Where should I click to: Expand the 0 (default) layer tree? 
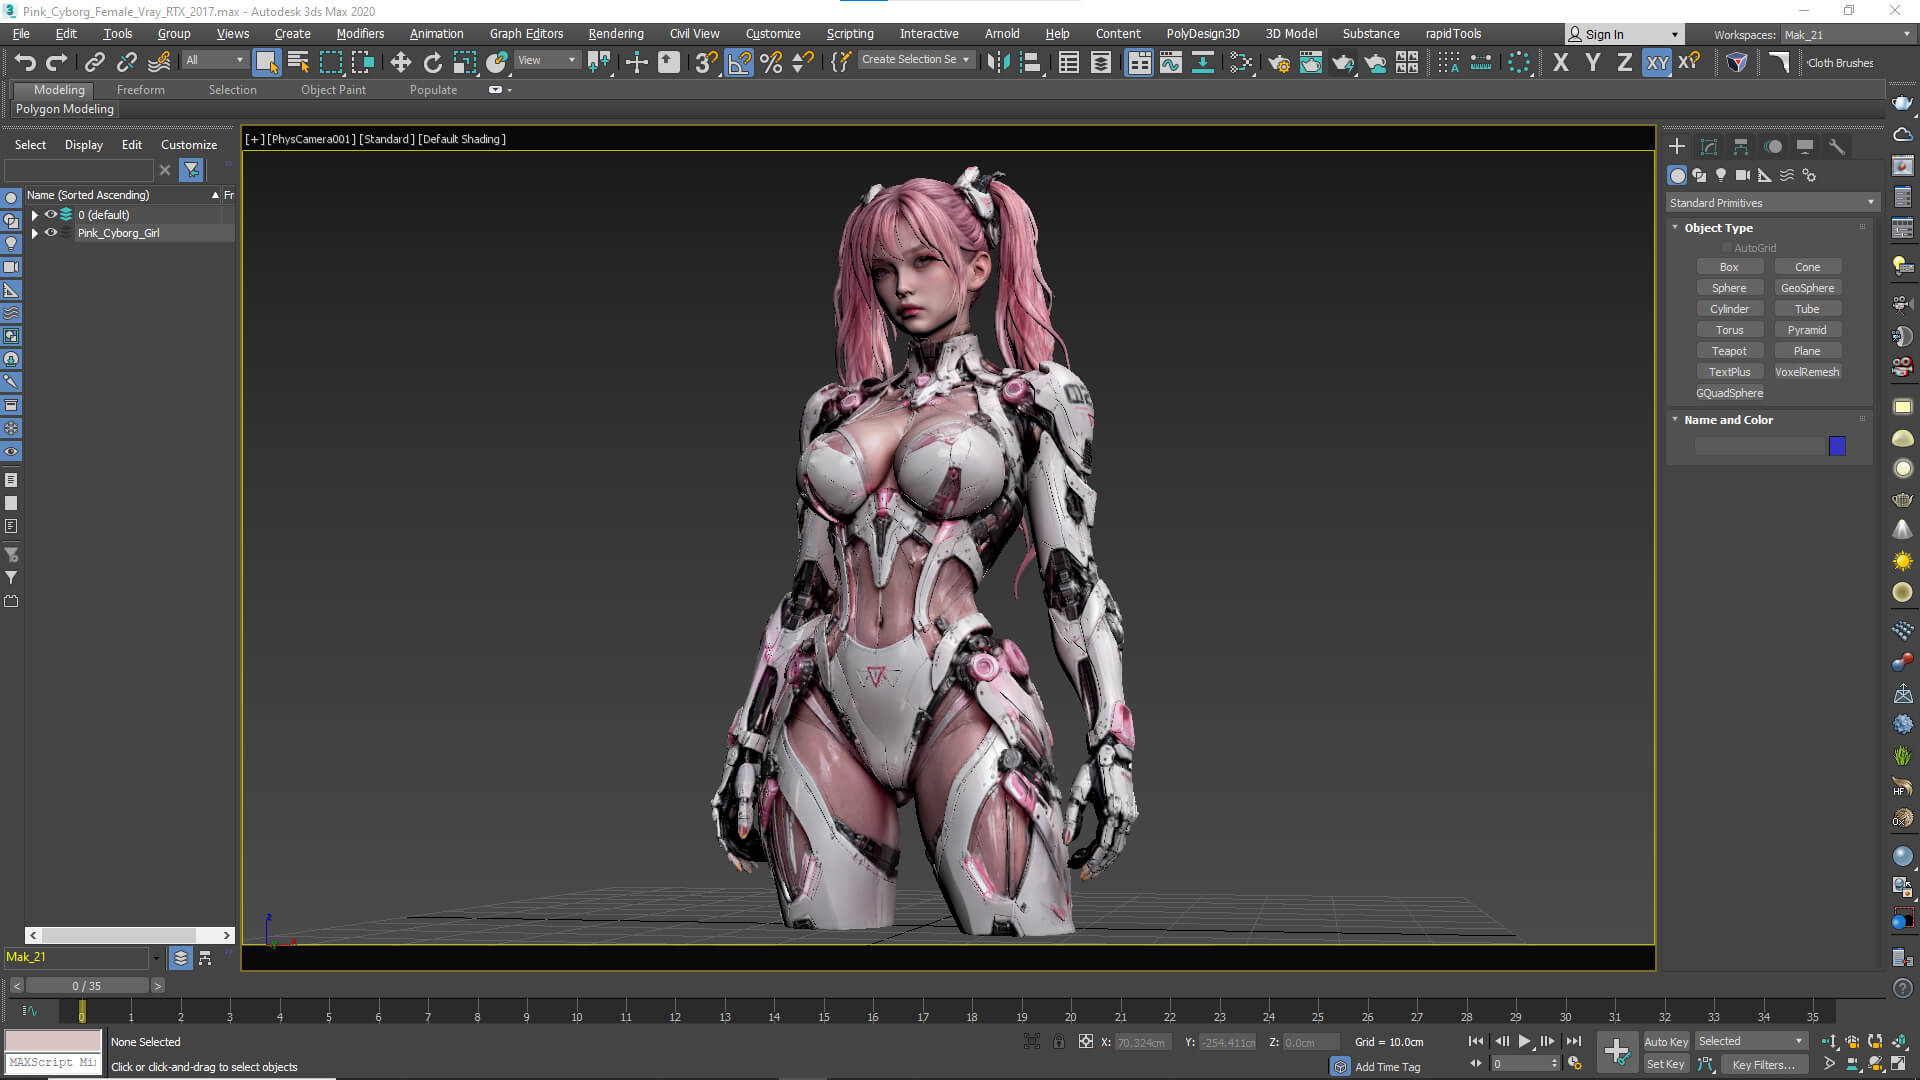click(x=35, y=215)
